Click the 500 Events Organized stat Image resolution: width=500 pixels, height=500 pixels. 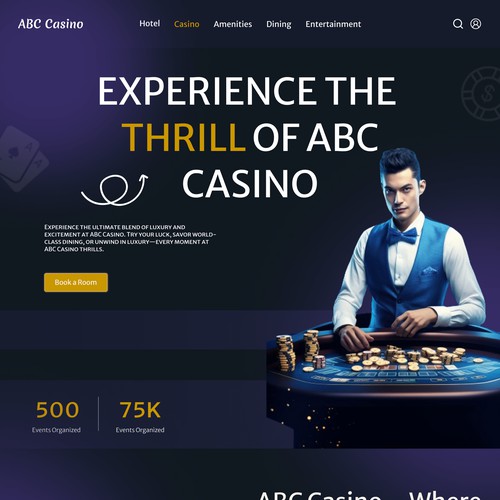(57, 416)
